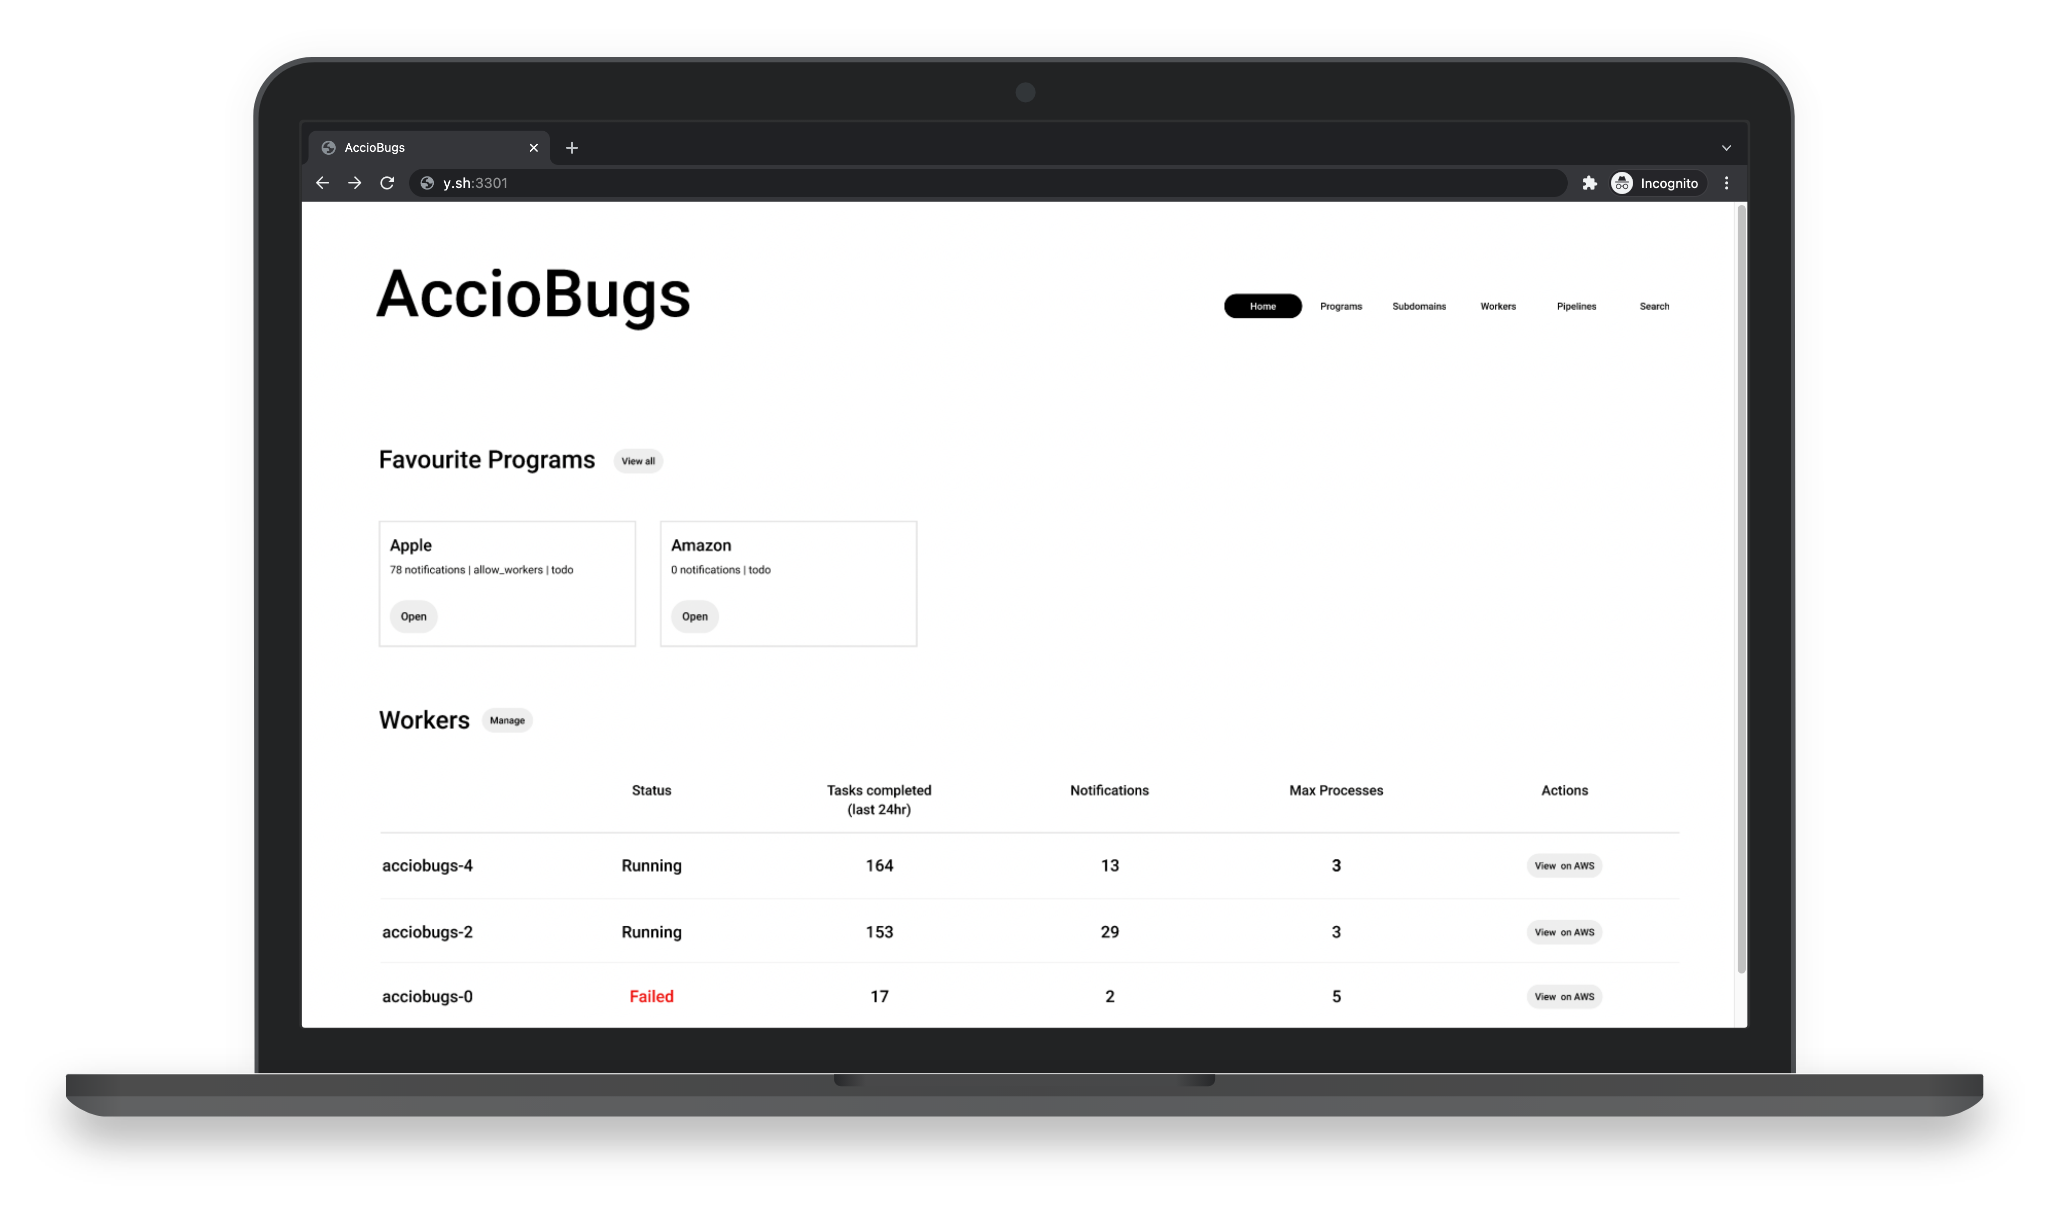Click the Apple card title
The image size is (2050, 1205).
tap(411, 545)
